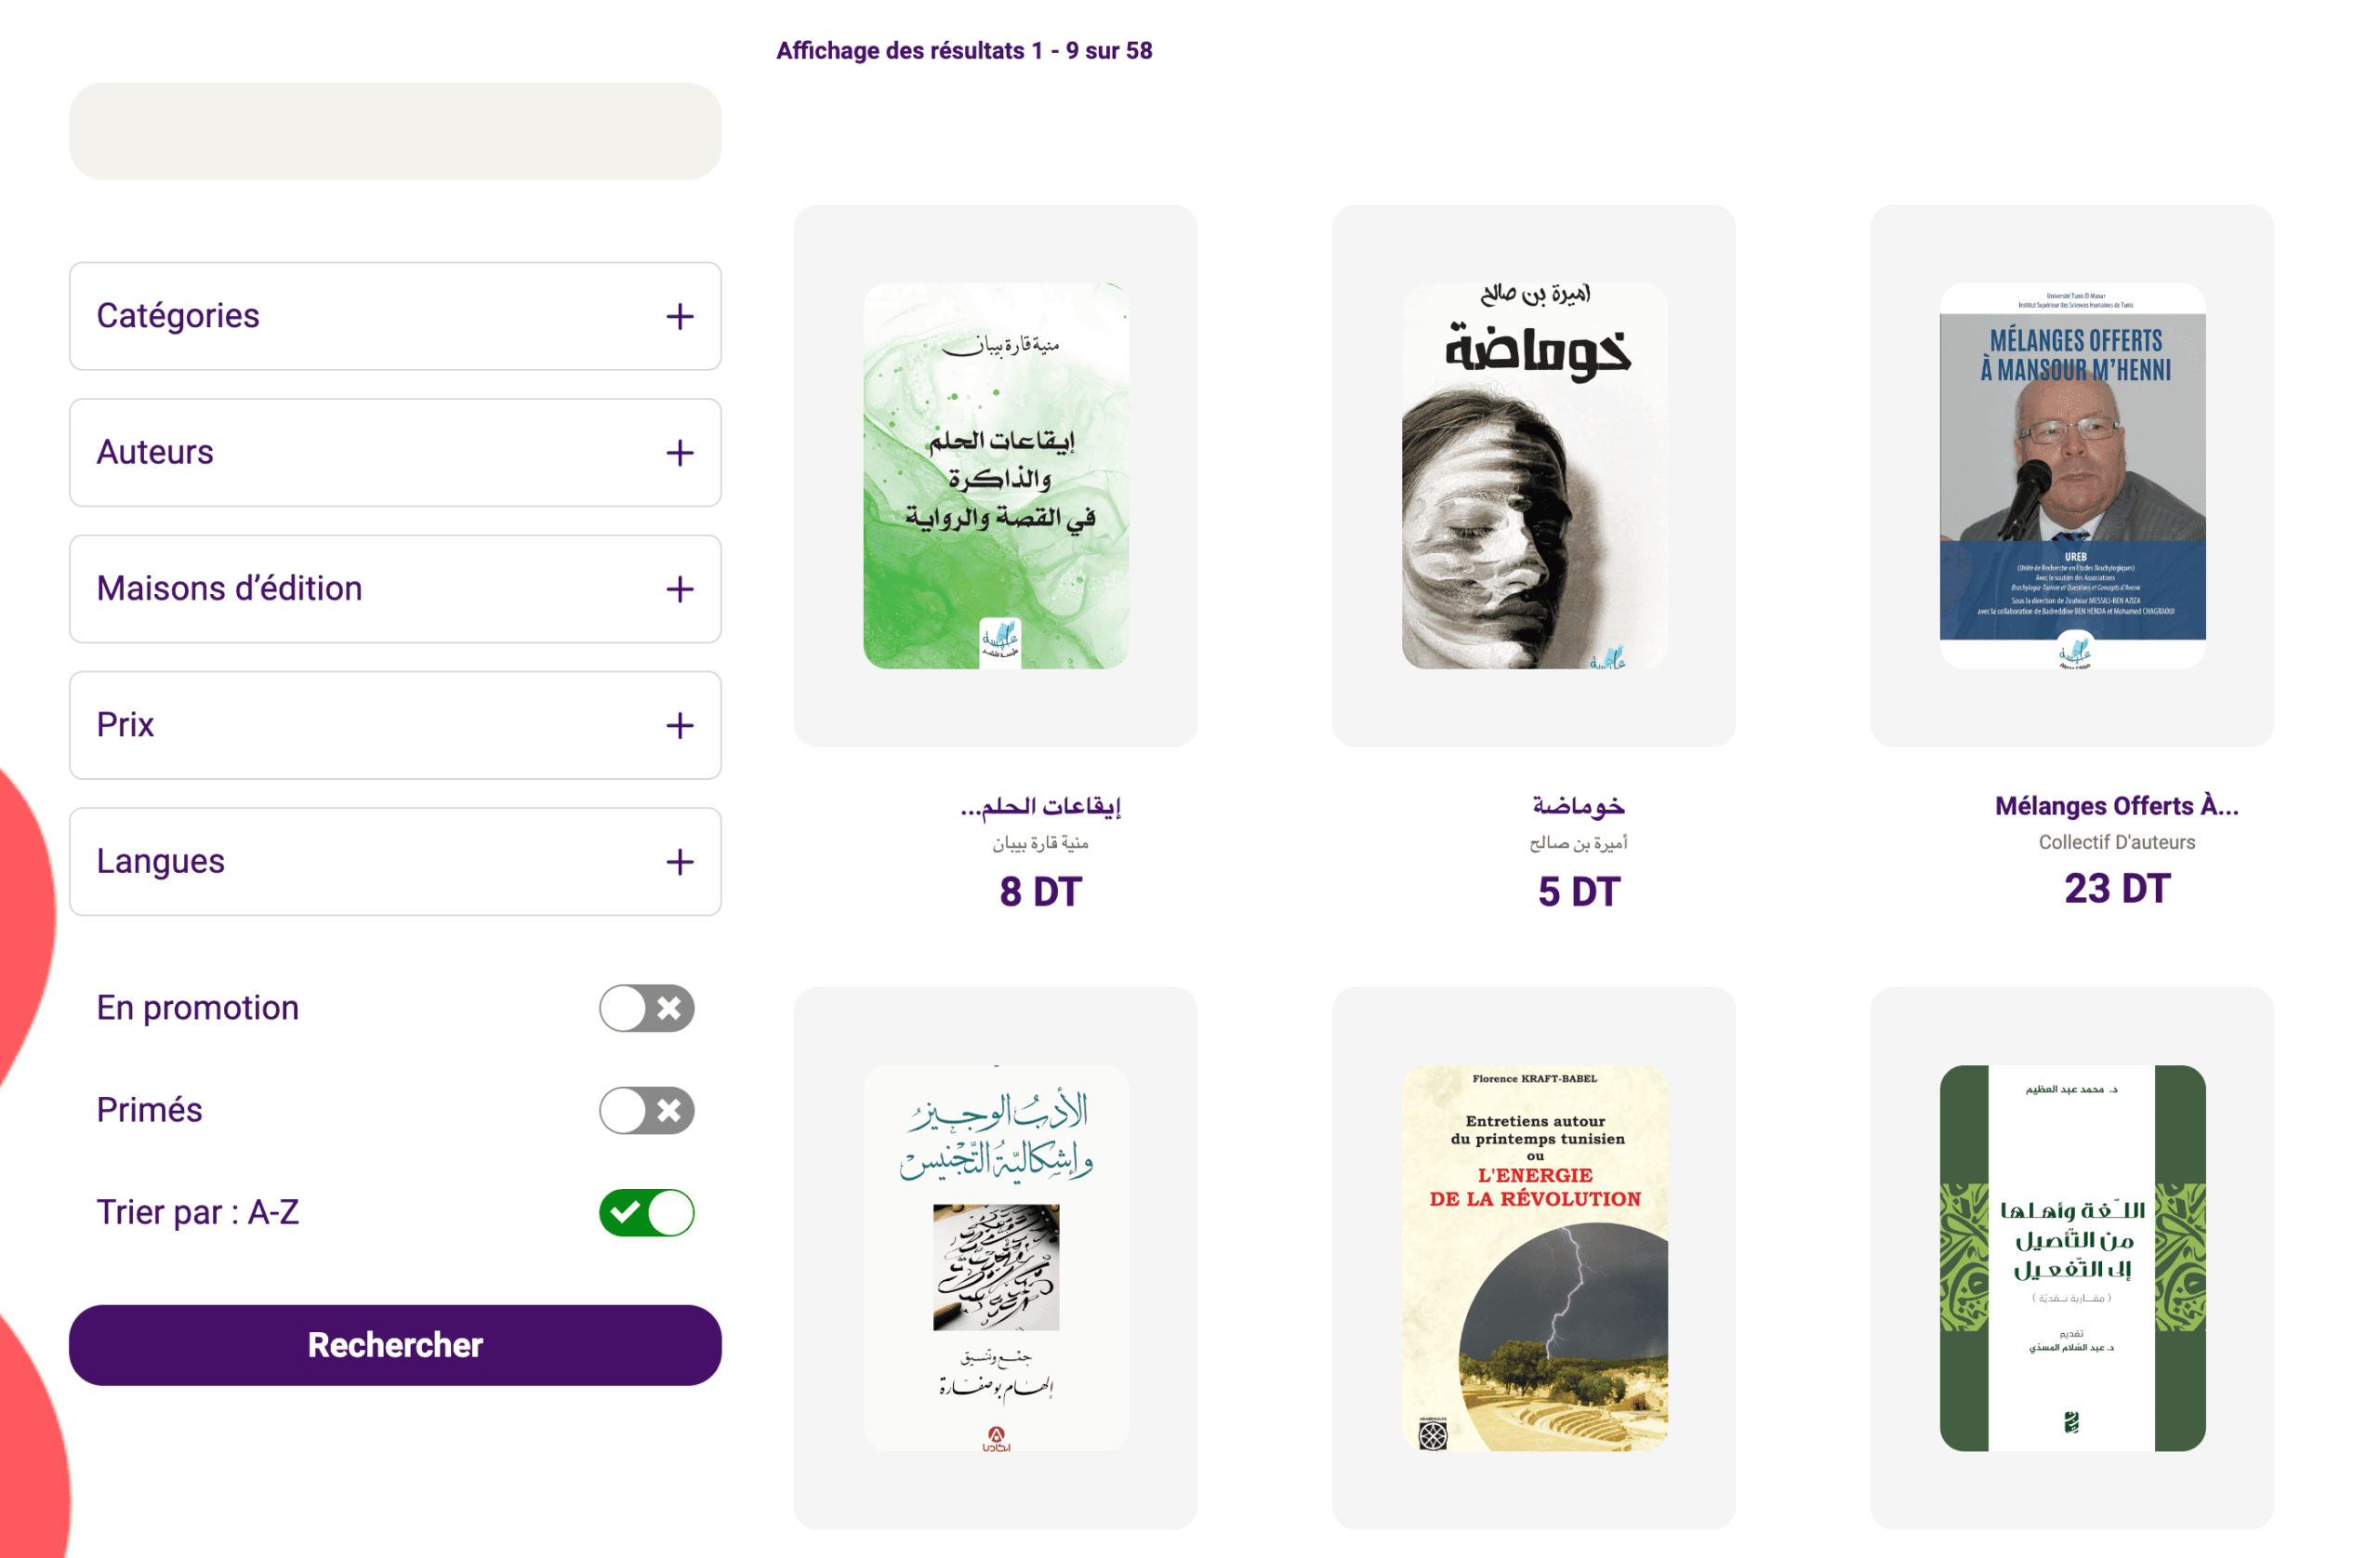This screenshot has width=2380, height=1558.
Task: Open the Mélanges Offerts À... title link
Action: pos(2116,806)
